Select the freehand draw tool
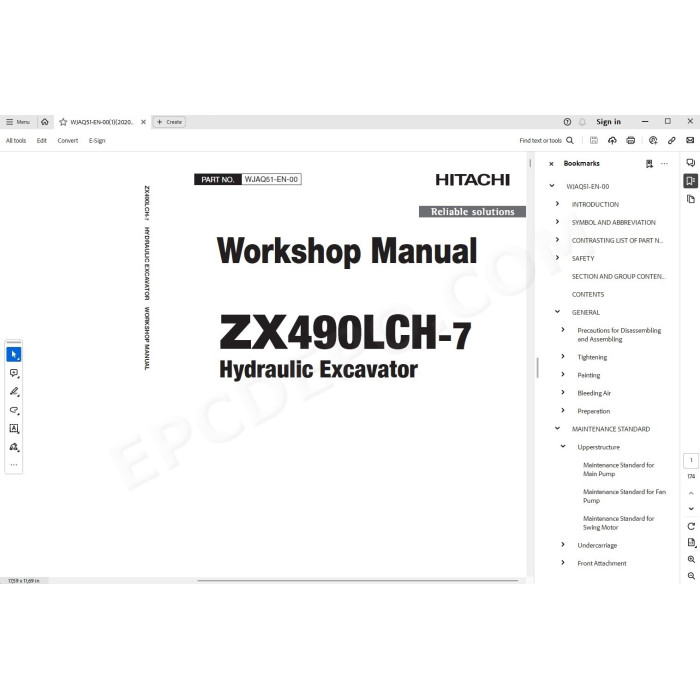Screen dimensions: 700x700 pos(14,410)
